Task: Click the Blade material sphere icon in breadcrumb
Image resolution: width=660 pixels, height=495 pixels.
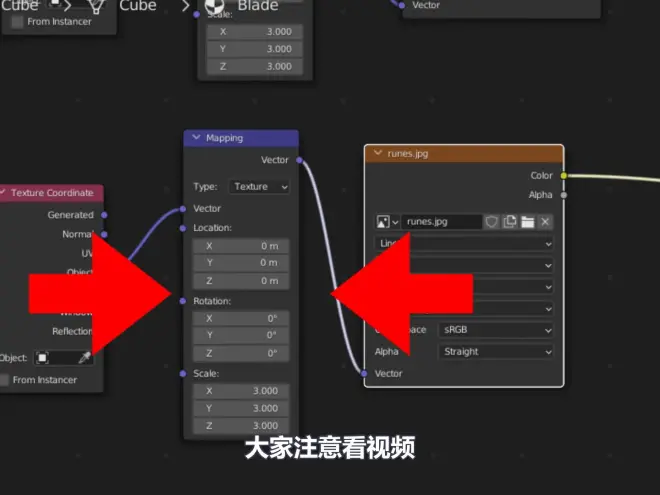Action: tap(214, 6)
